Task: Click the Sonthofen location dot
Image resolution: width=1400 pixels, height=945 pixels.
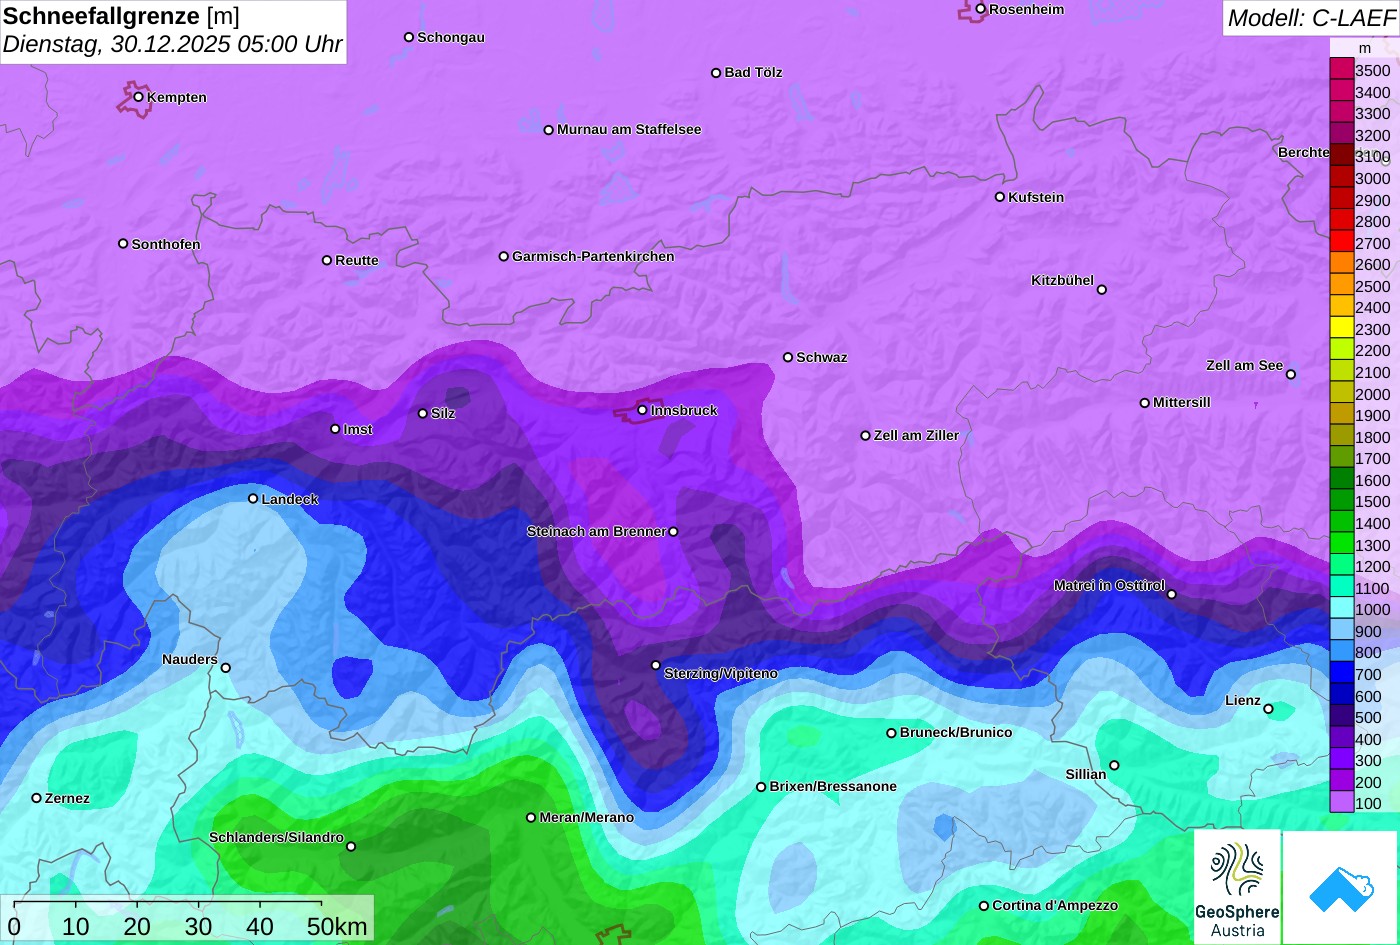Action: pos(124,244)
